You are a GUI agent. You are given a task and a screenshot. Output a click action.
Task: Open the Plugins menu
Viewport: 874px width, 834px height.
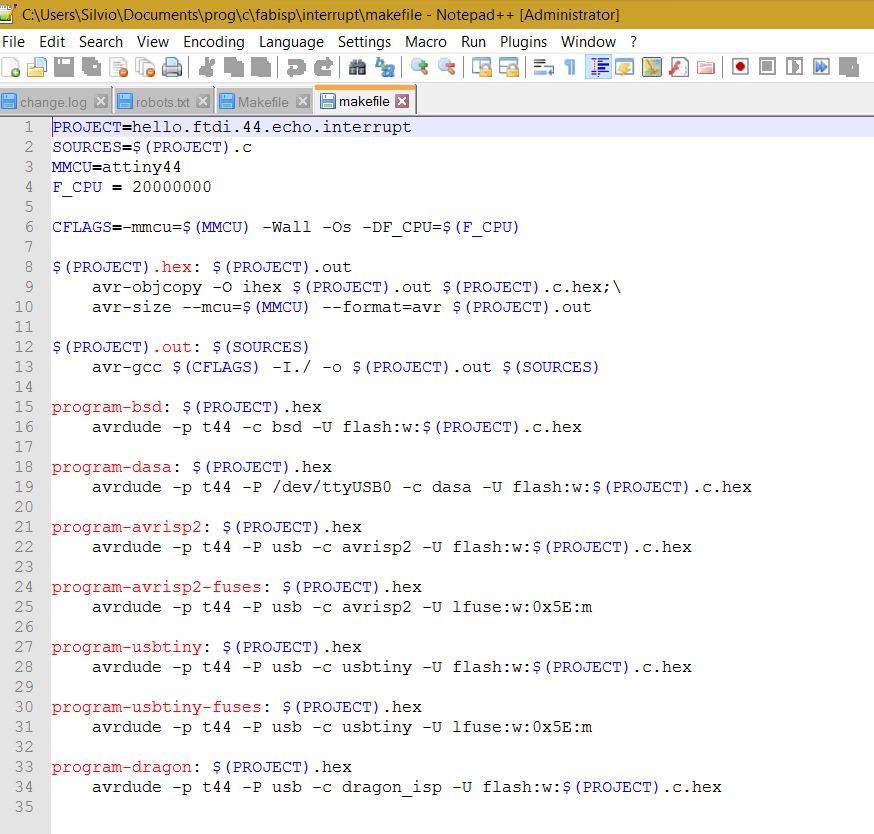click(523, 42)
